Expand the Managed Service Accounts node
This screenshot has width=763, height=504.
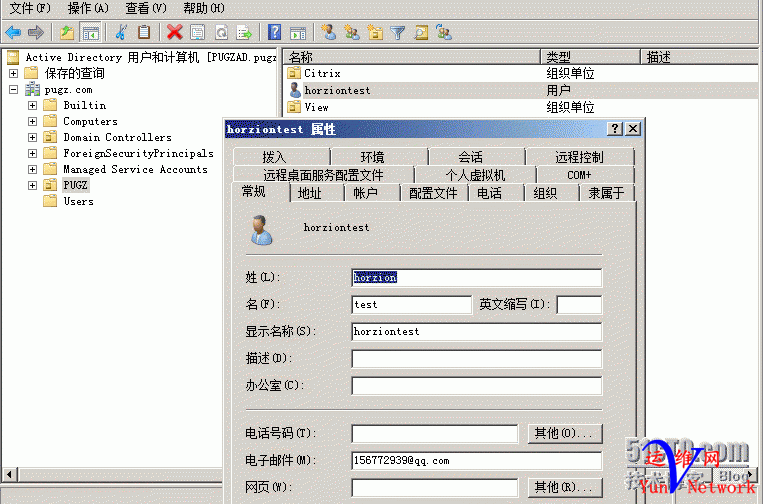pos(33,169)
